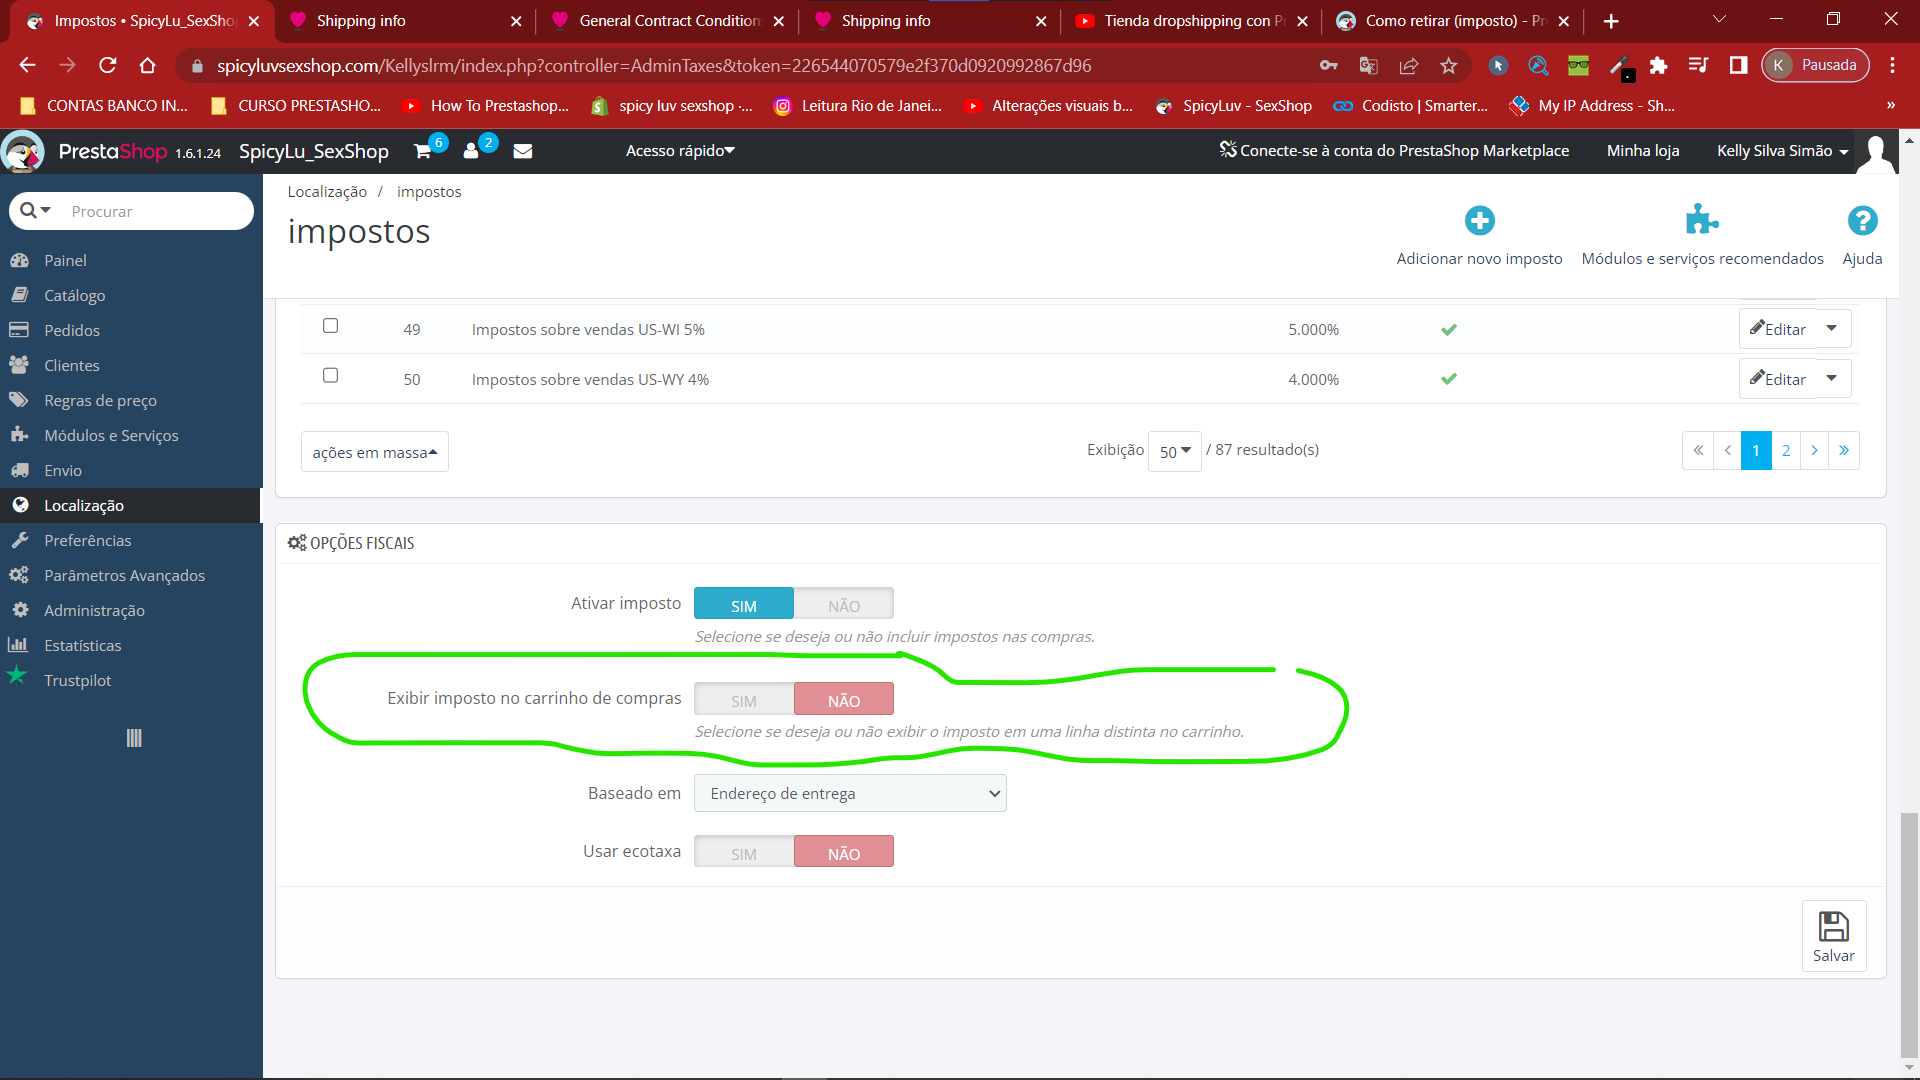
Task: Open the Baseado em dropdown
Action: click(850, 793)
